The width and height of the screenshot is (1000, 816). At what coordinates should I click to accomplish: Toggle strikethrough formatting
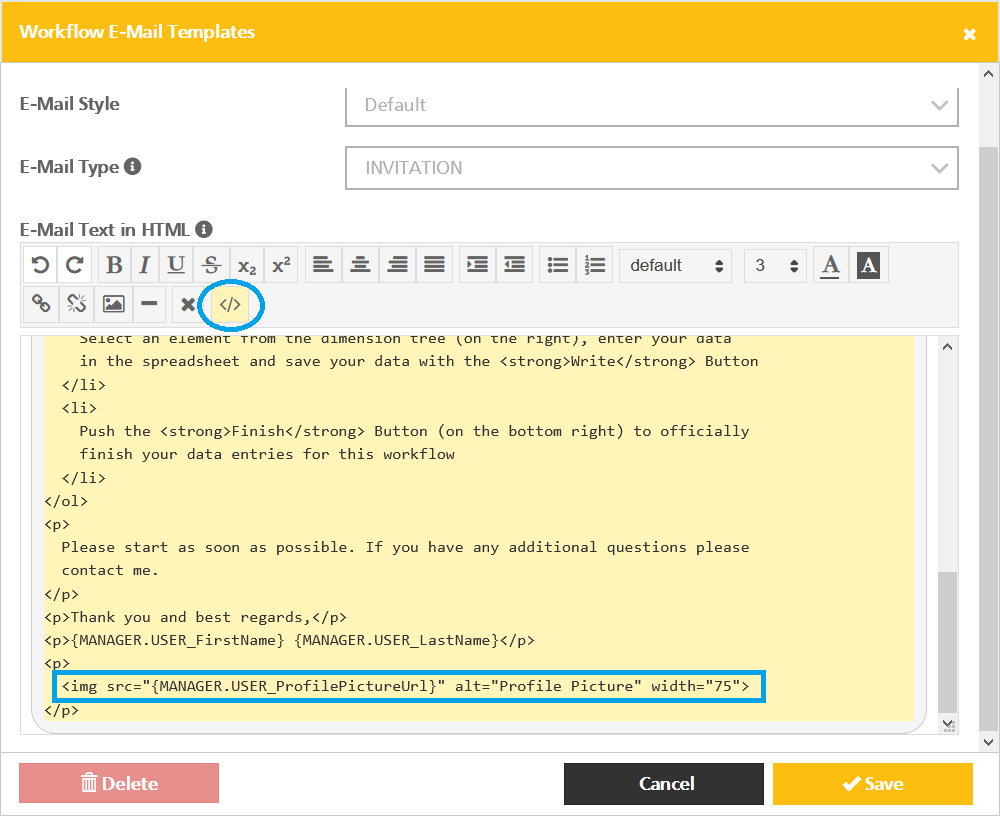pos(211,265)
